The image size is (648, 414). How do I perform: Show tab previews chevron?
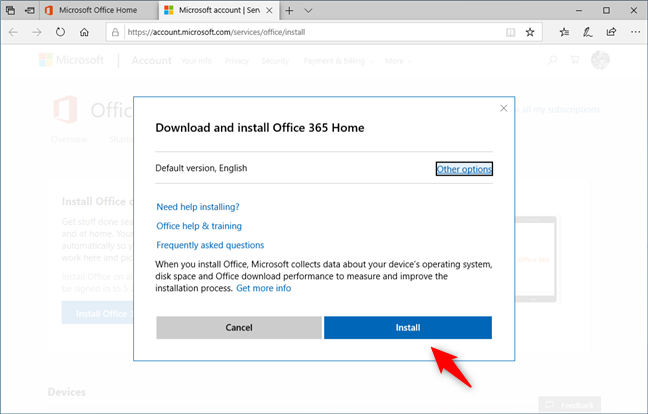[x=308, y=11]
